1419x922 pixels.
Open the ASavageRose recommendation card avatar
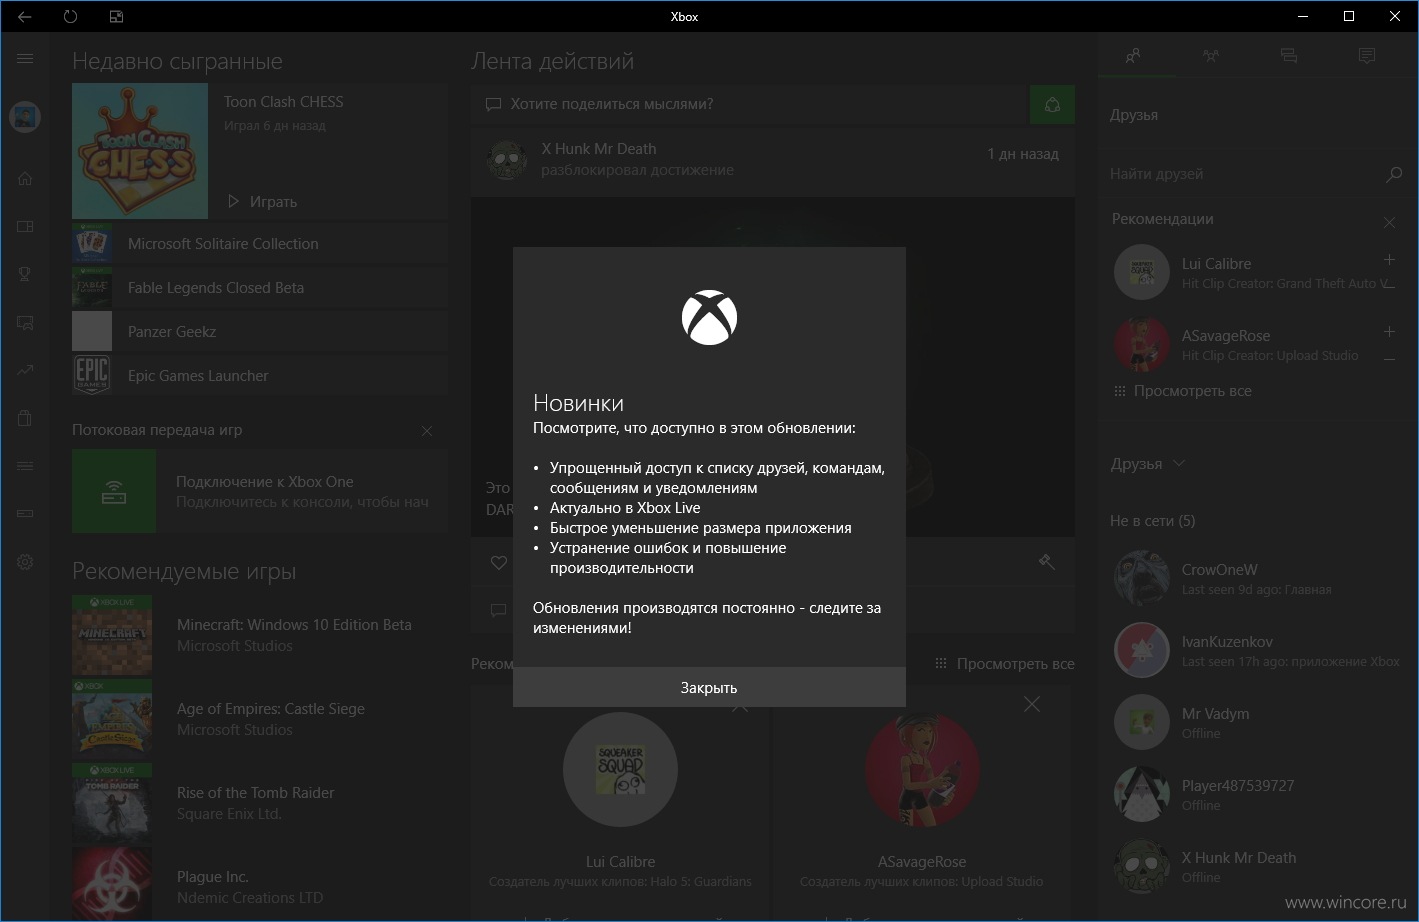pos(922,769)
